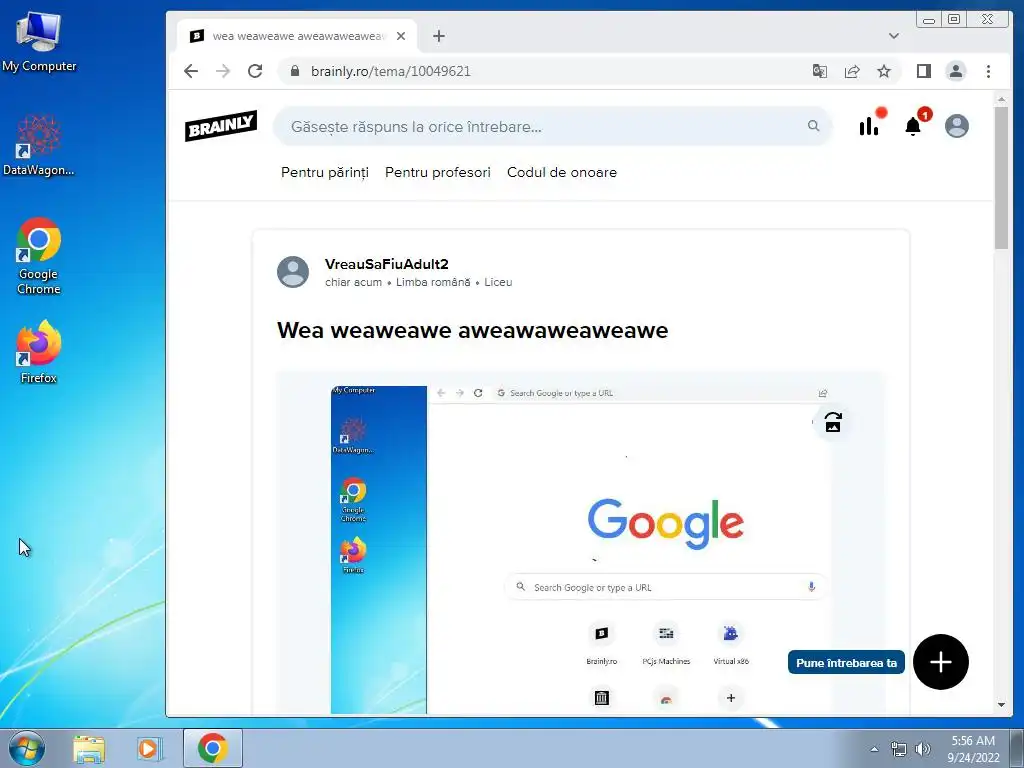This screenshot has height=768, width=1024.
Task: Click page scrollbar up arrow
Action: click(1001, 99)
